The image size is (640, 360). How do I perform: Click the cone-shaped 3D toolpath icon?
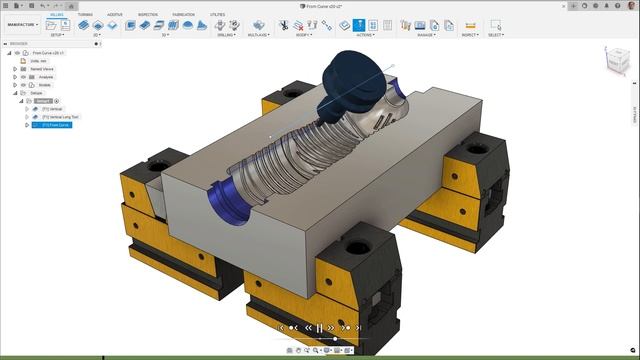202,25
